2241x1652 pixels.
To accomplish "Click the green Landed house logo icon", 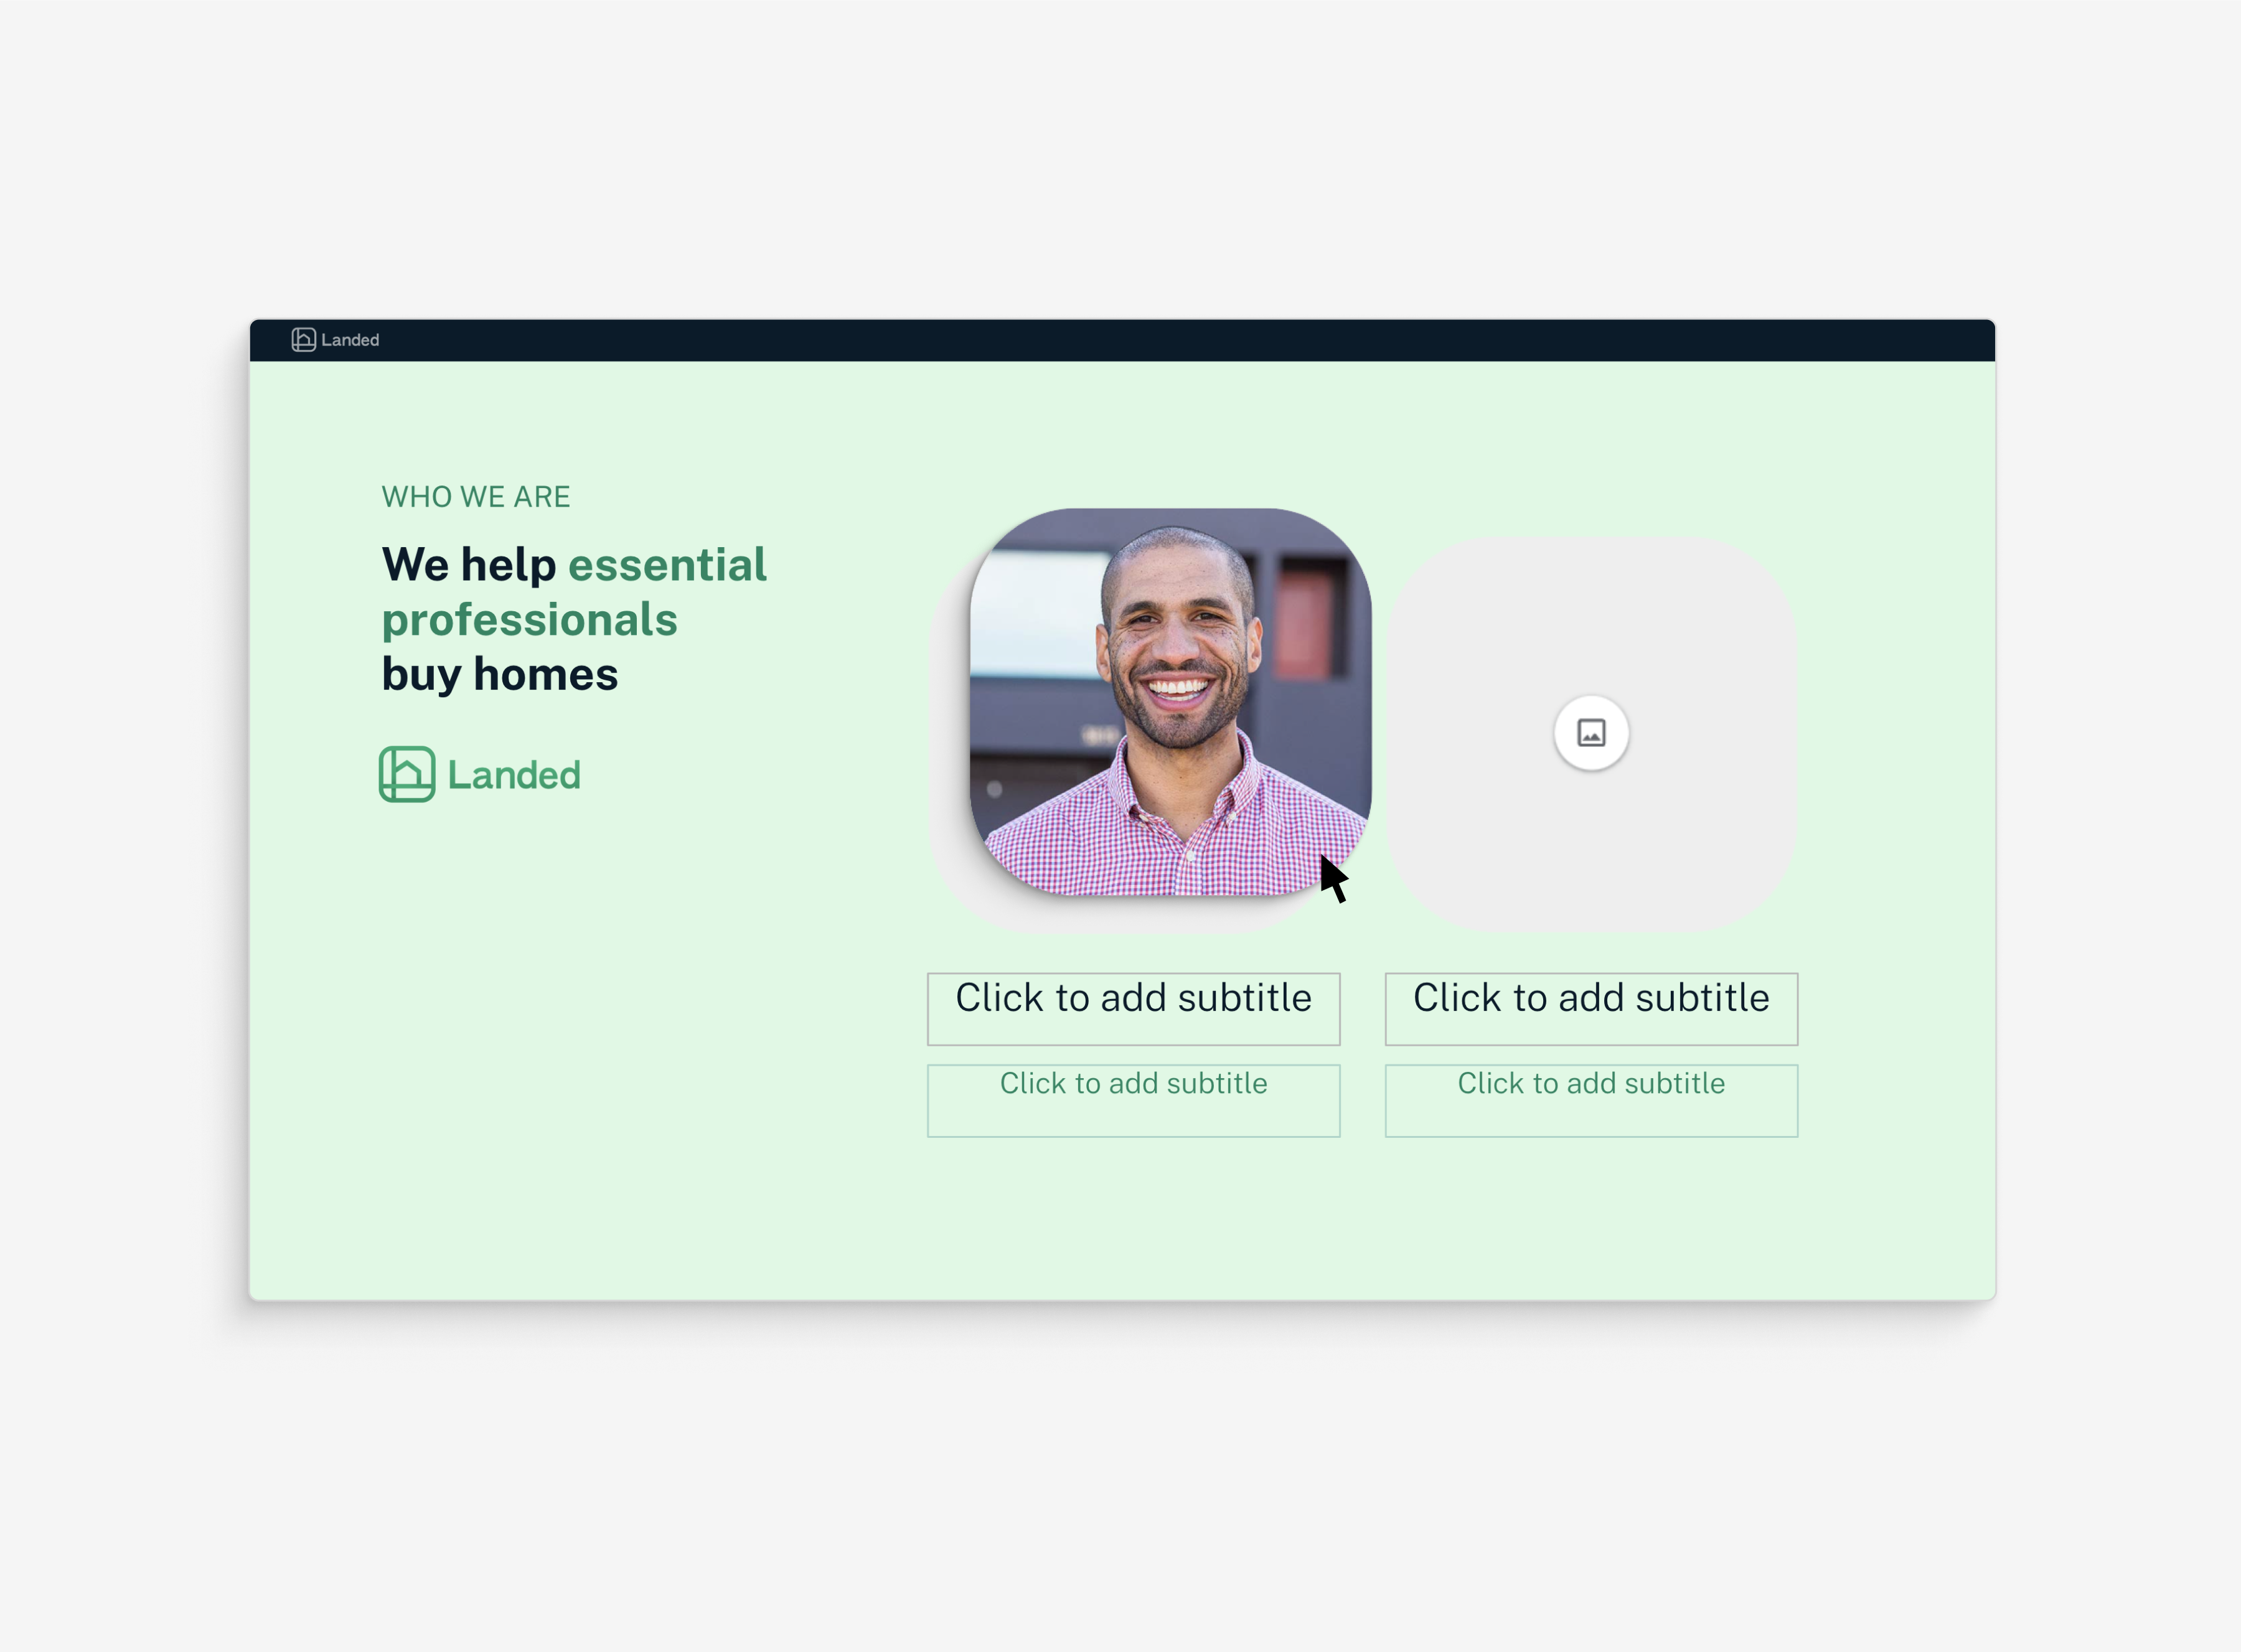I will 407,774.
